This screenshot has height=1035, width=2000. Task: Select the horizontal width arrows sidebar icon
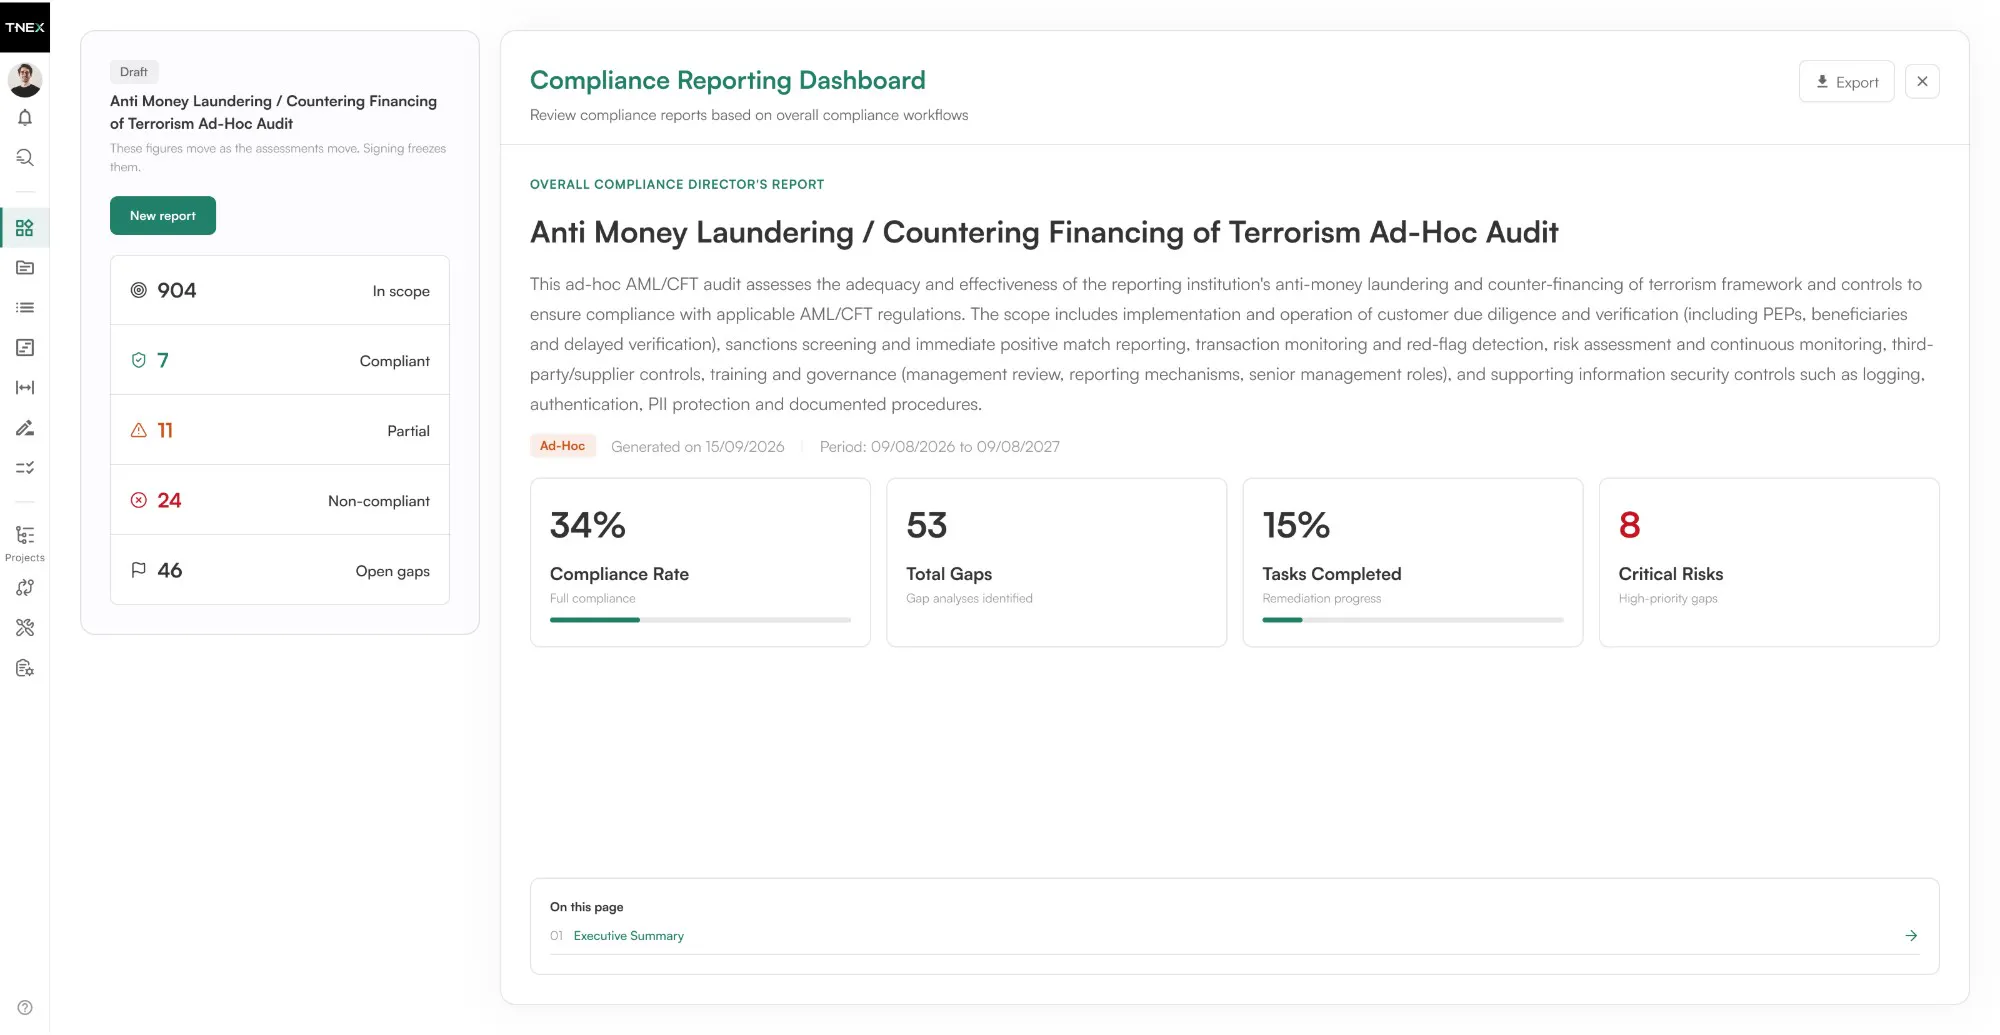25,388
